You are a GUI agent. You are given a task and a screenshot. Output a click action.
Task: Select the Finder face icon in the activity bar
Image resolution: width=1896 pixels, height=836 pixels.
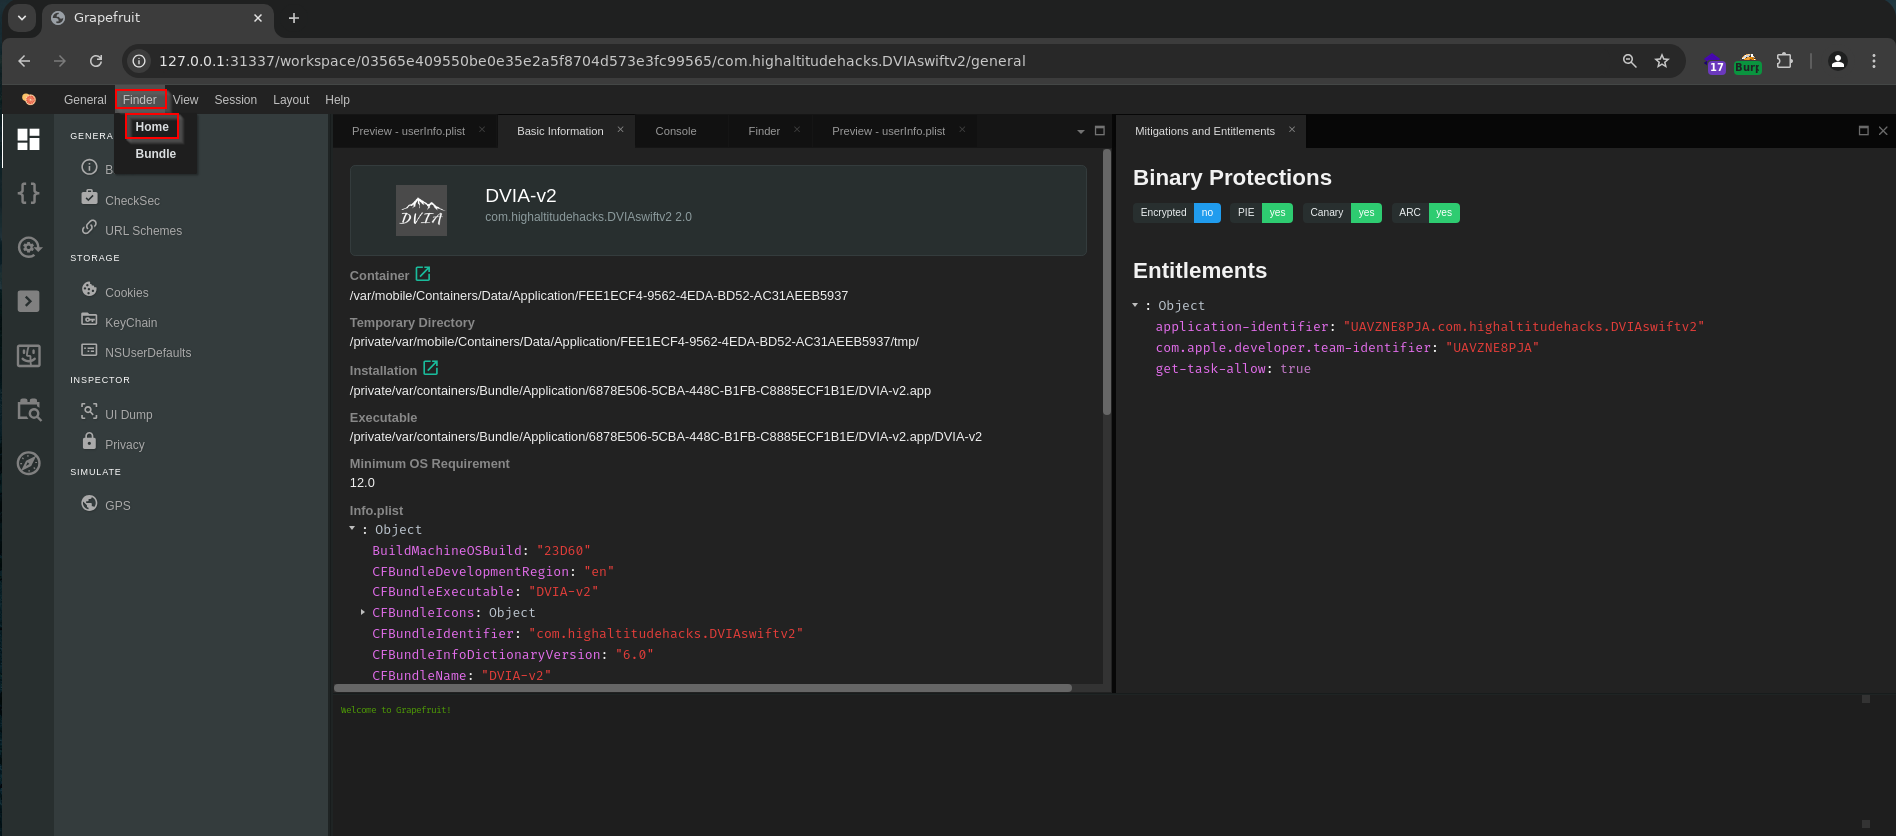coord(29,355)
